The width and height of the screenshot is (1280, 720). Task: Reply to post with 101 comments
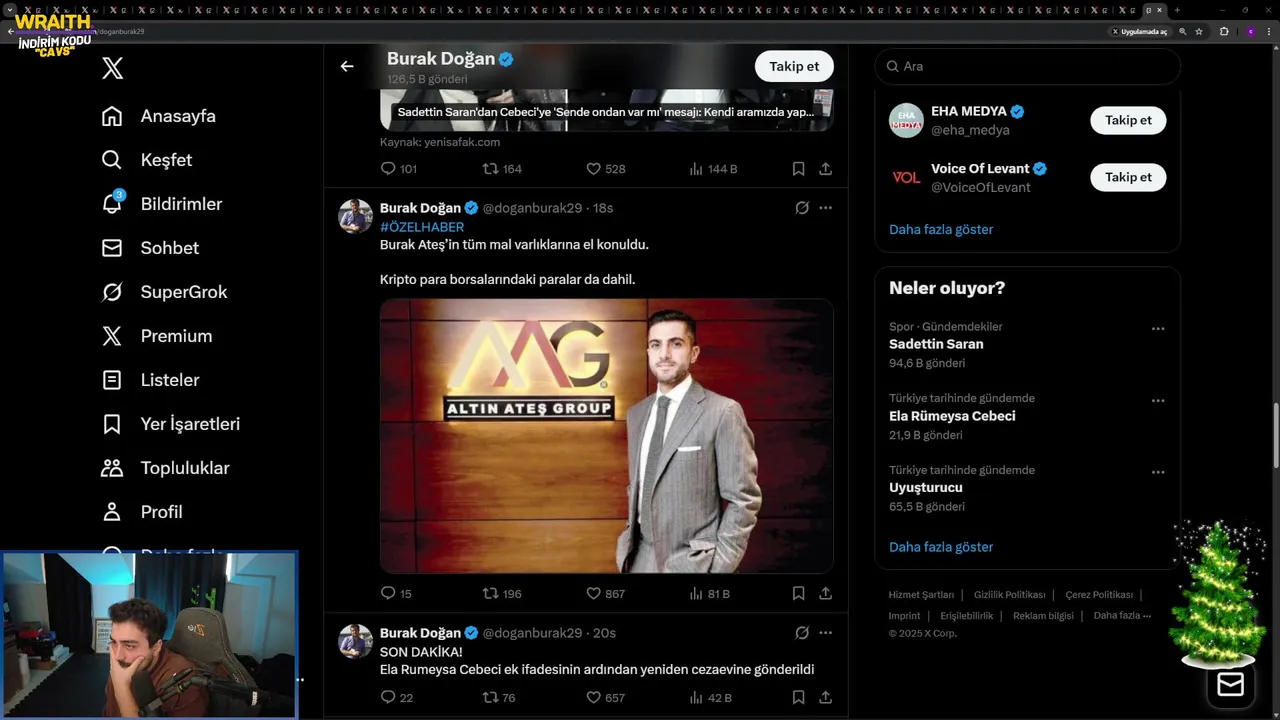pos(398,169)
